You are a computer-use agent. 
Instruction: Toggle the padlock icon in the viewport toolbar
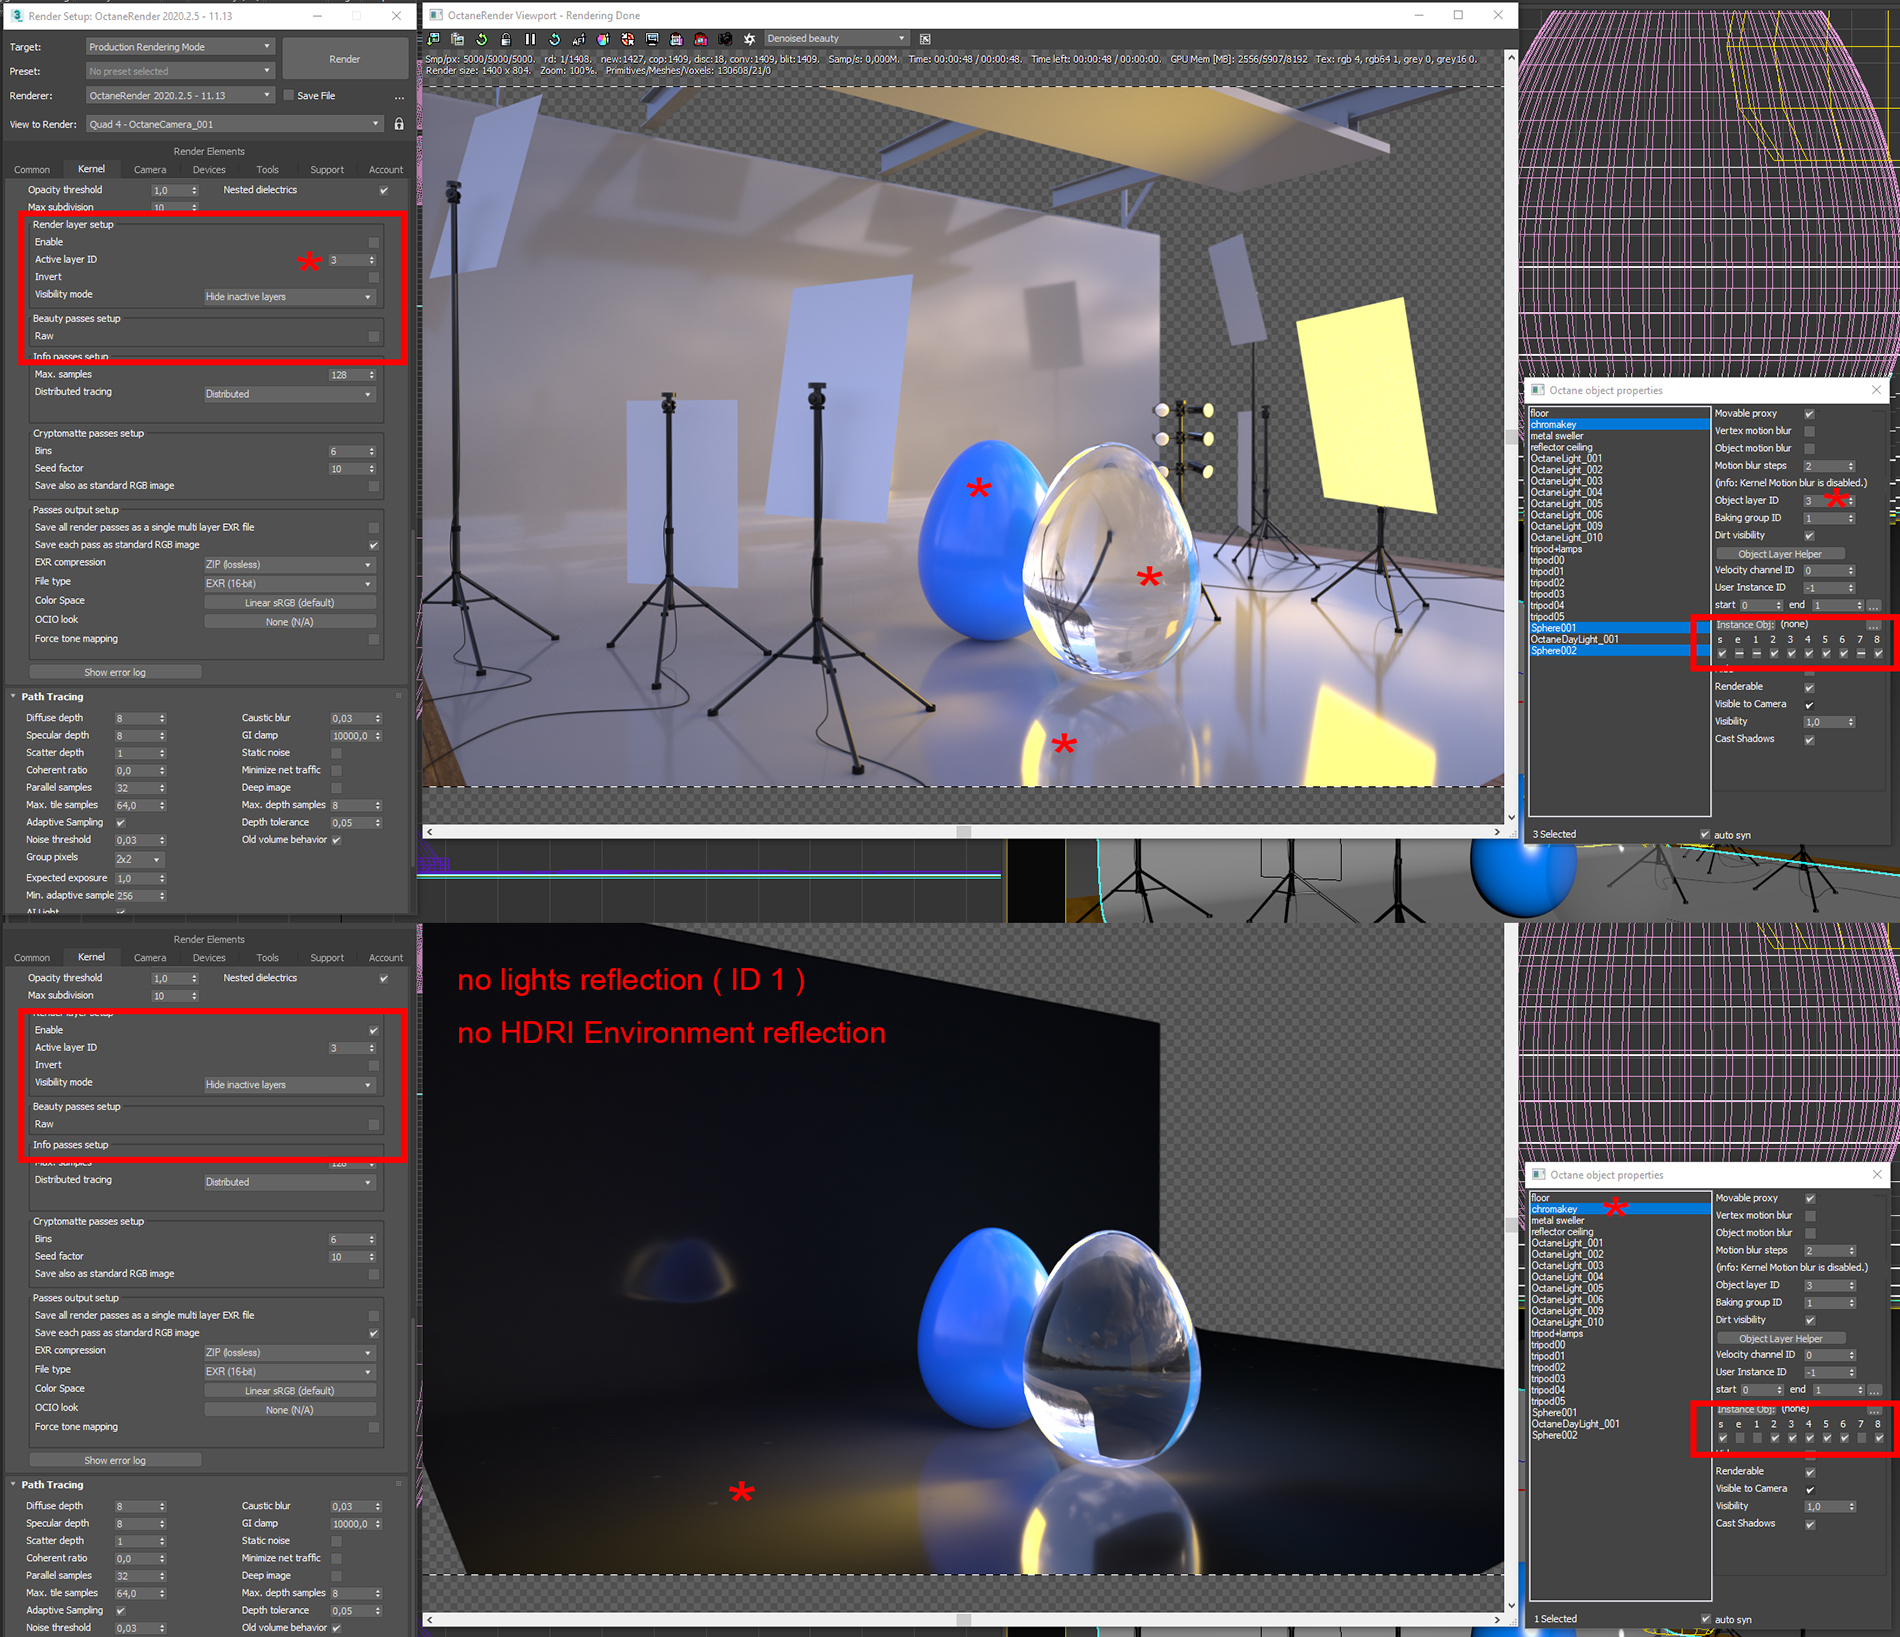[x=506, y=39]
